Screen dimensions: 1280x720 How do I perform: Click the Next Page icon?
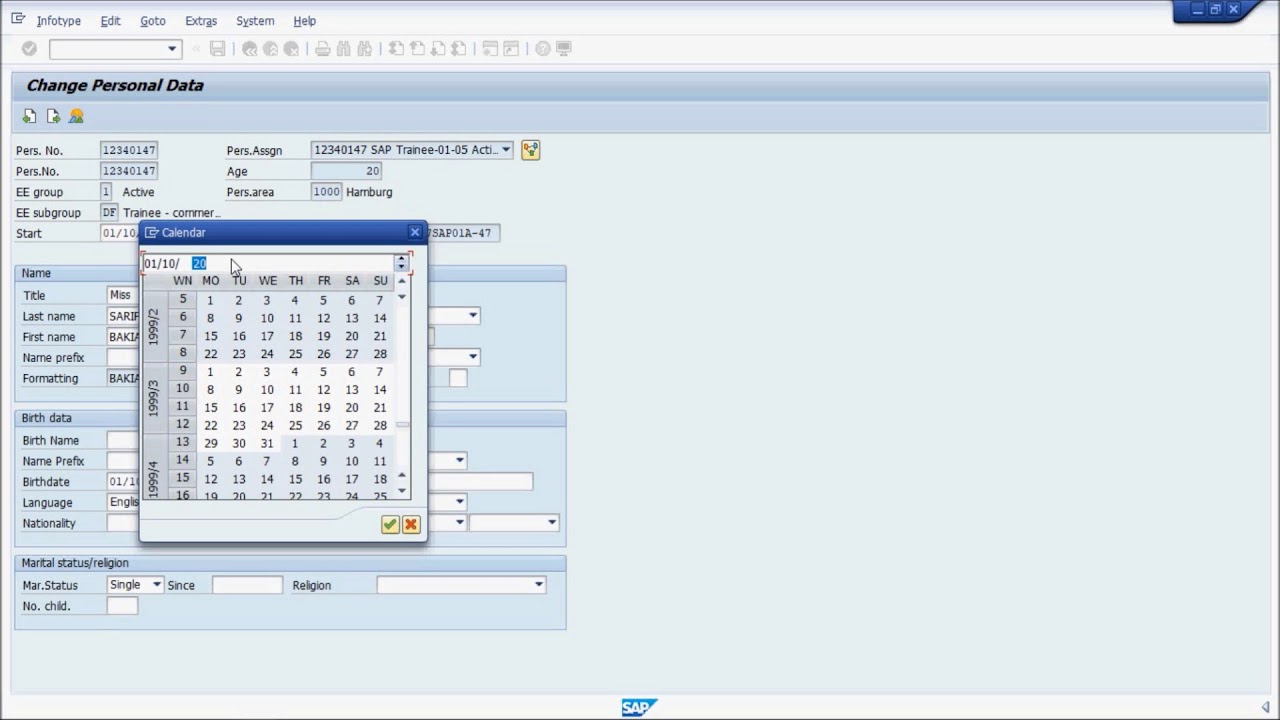[438, 48]
